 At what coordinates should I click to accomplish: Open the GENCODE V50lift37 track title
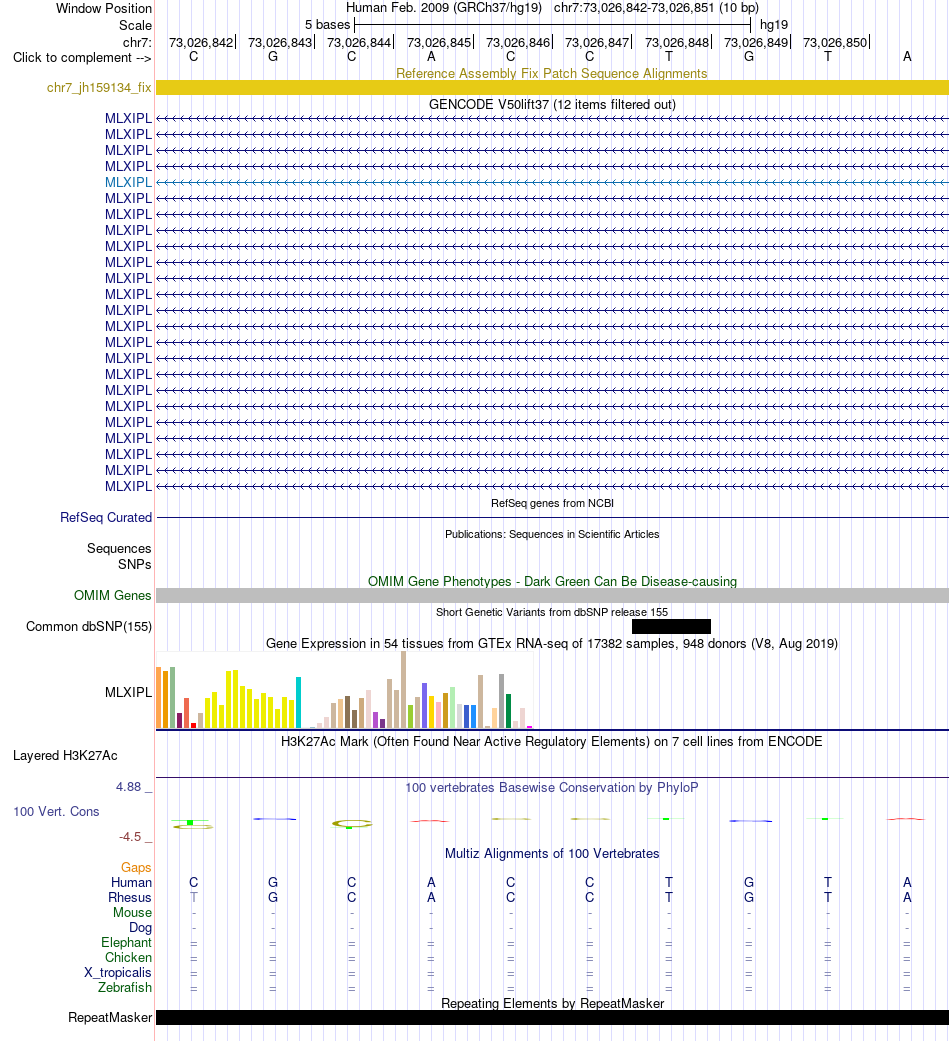point(552,104)
